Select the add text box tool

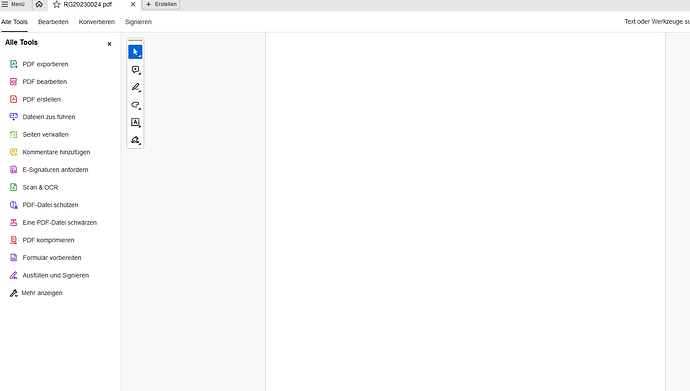pos(135,122)
